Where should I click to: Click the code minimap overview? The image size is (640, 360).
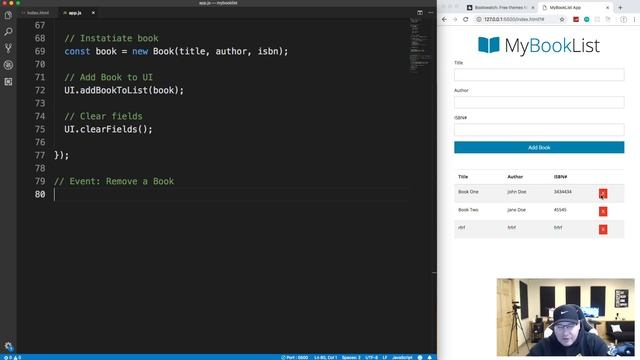[420, 45]
